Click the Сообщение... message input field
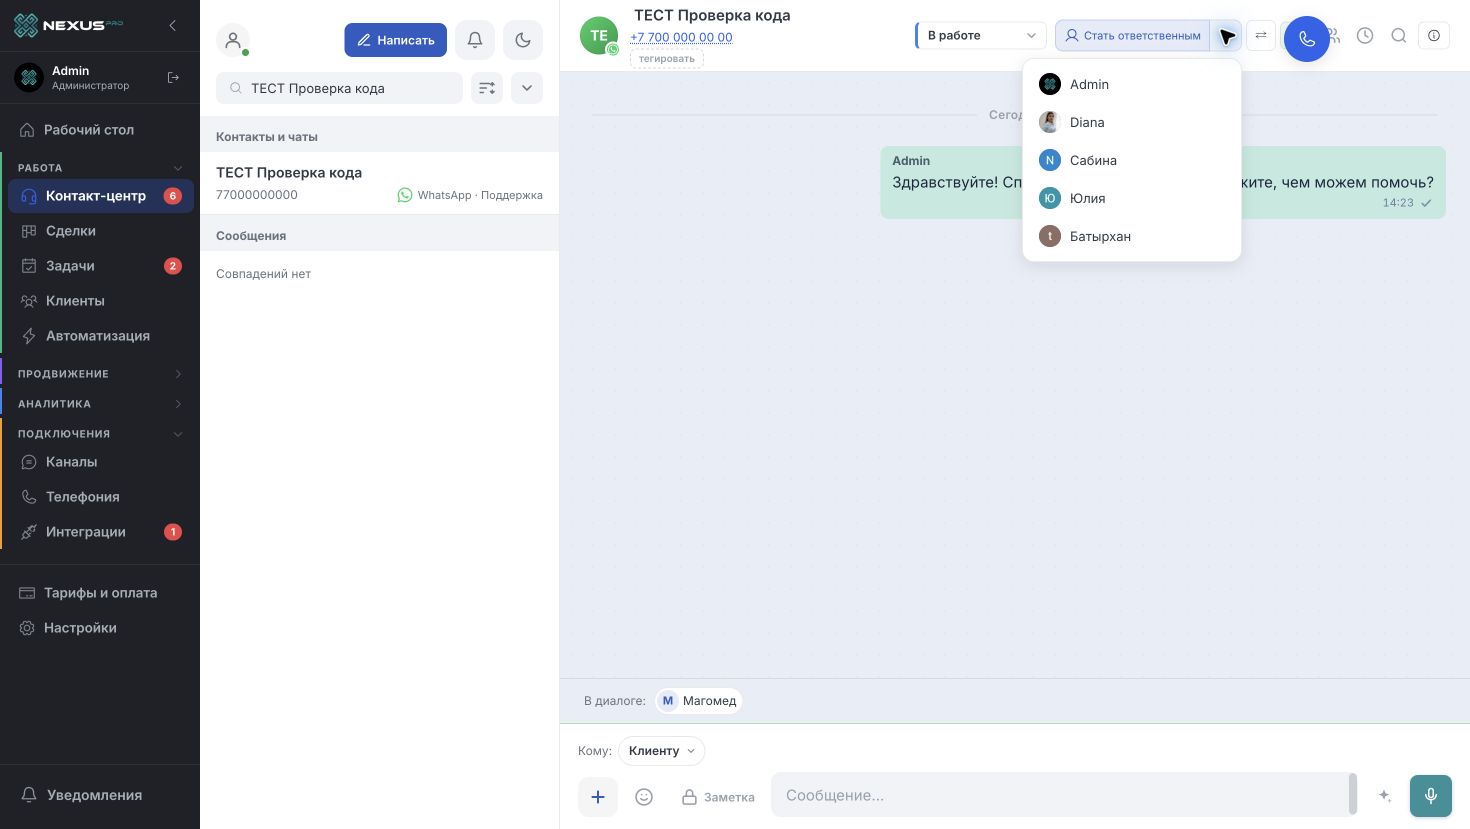The height and width of the screenshot is (829, 1470). click(x=1060, y=796)
